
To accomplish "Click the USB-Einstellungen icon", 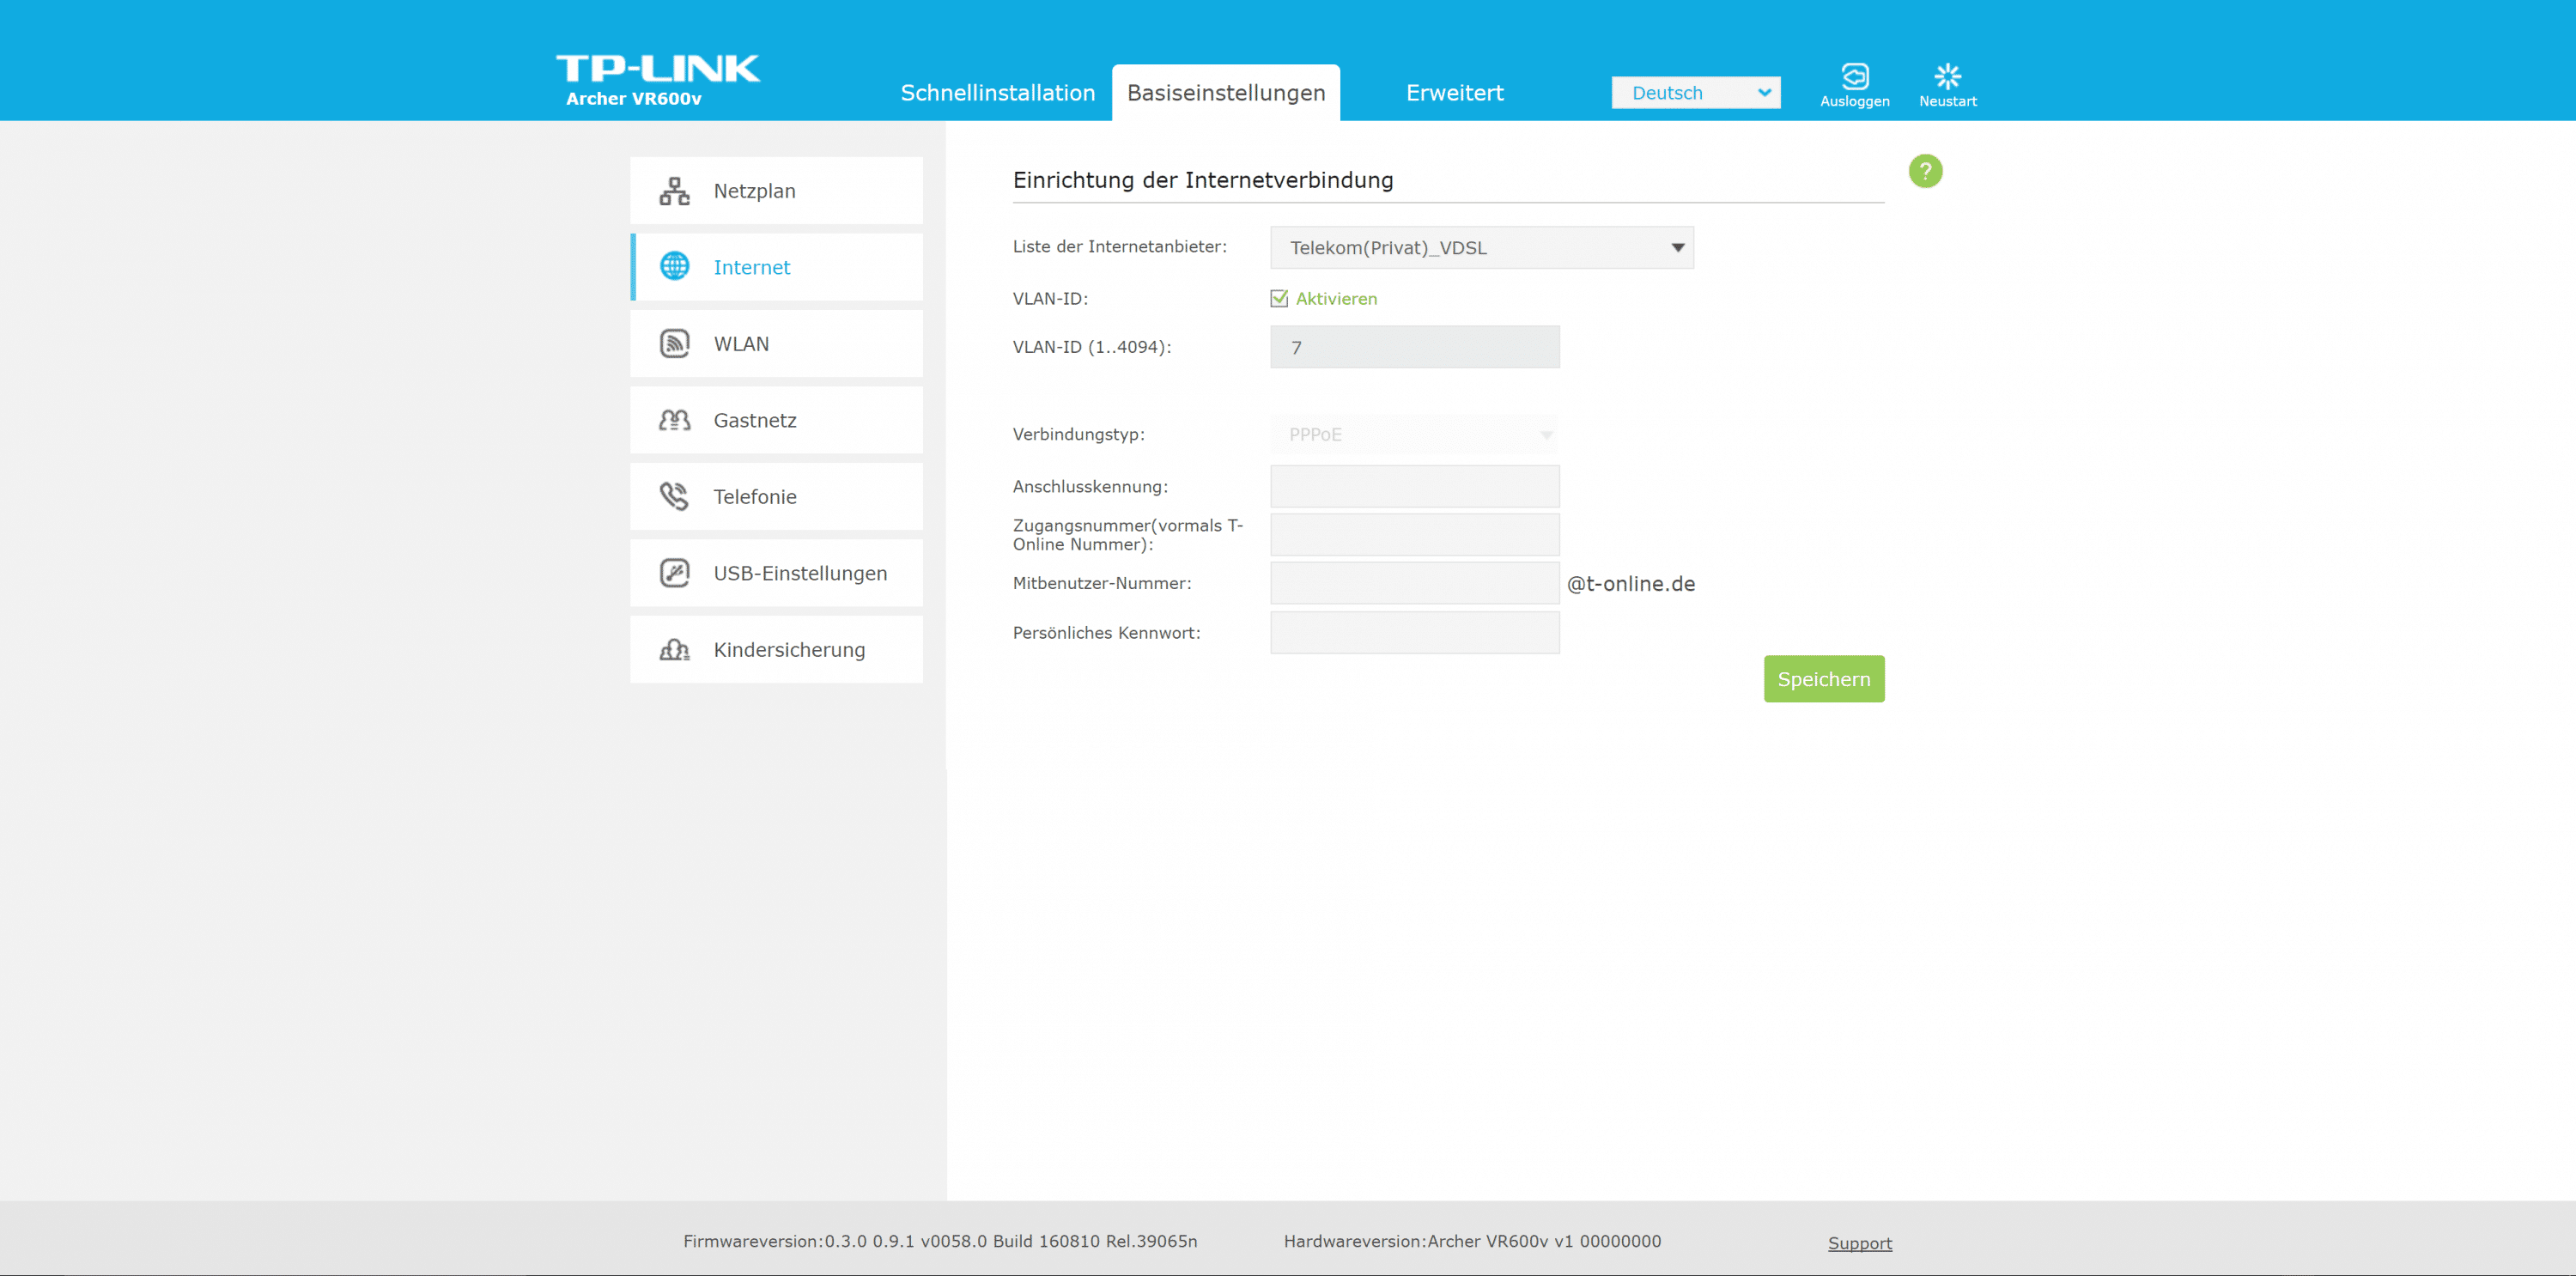I will click(x=674, y=573).
